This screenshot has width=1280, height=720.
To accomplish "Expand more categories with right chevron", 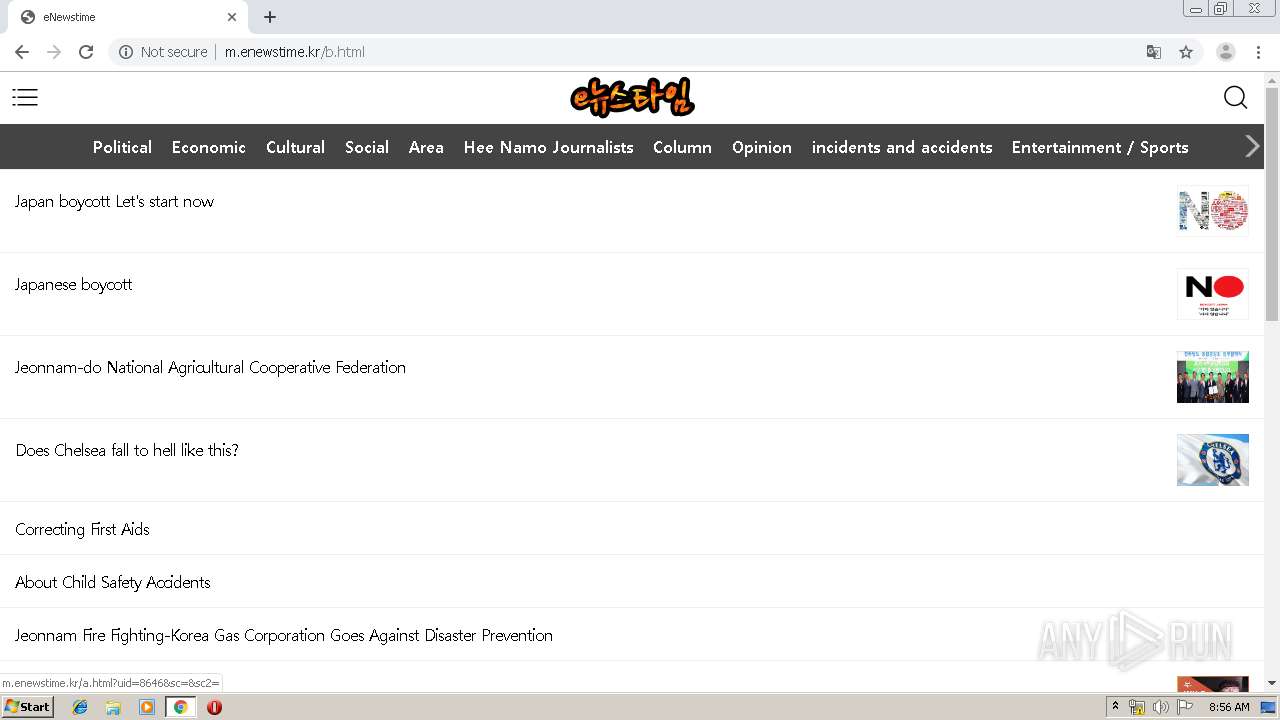I will click(x=1252, y=146).
